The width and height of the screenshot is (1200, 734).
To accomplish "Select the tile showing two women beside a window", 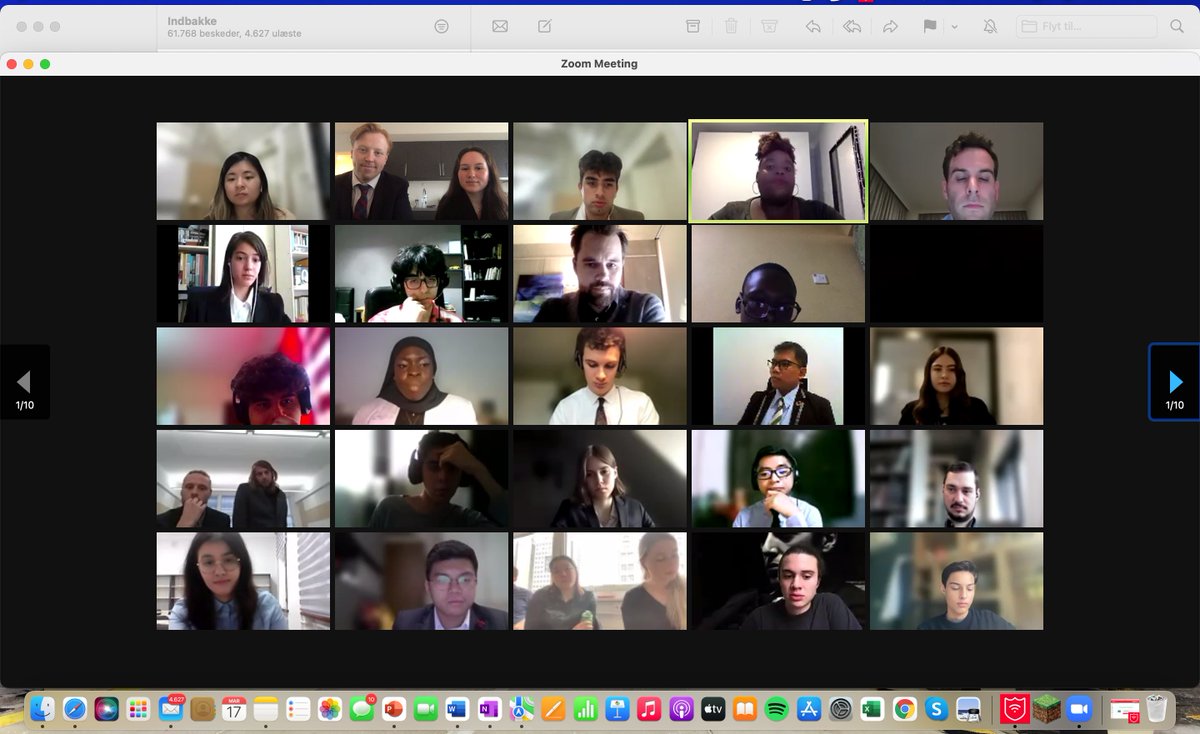I will click(600, 581).
